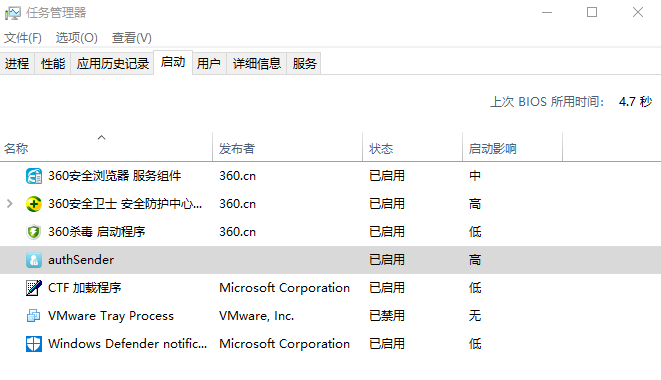Click Microsoft Corporation publisher in CTF row

click(285, 288)
